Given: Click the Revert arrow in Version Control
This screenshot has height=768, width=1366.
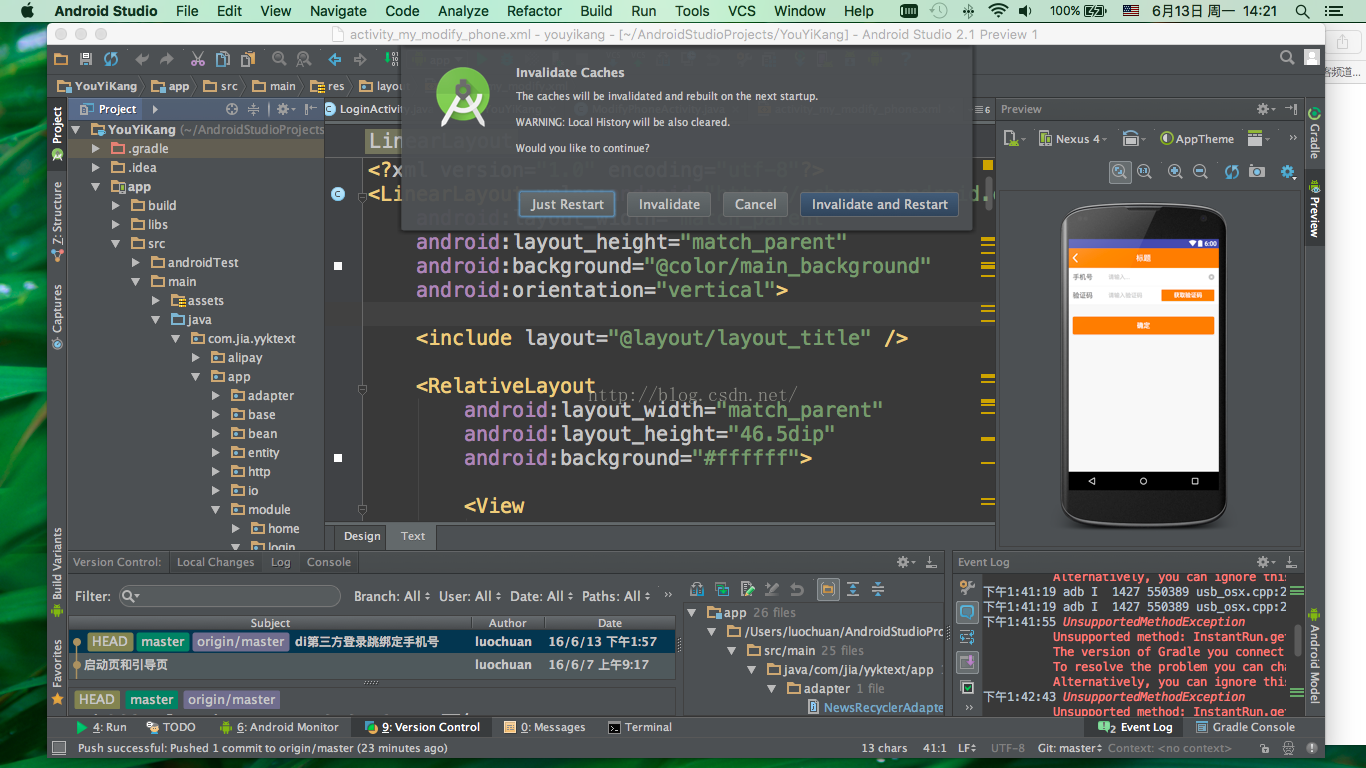Looking at the screenshot, I should pyautogui.click(x=797, y=589).
